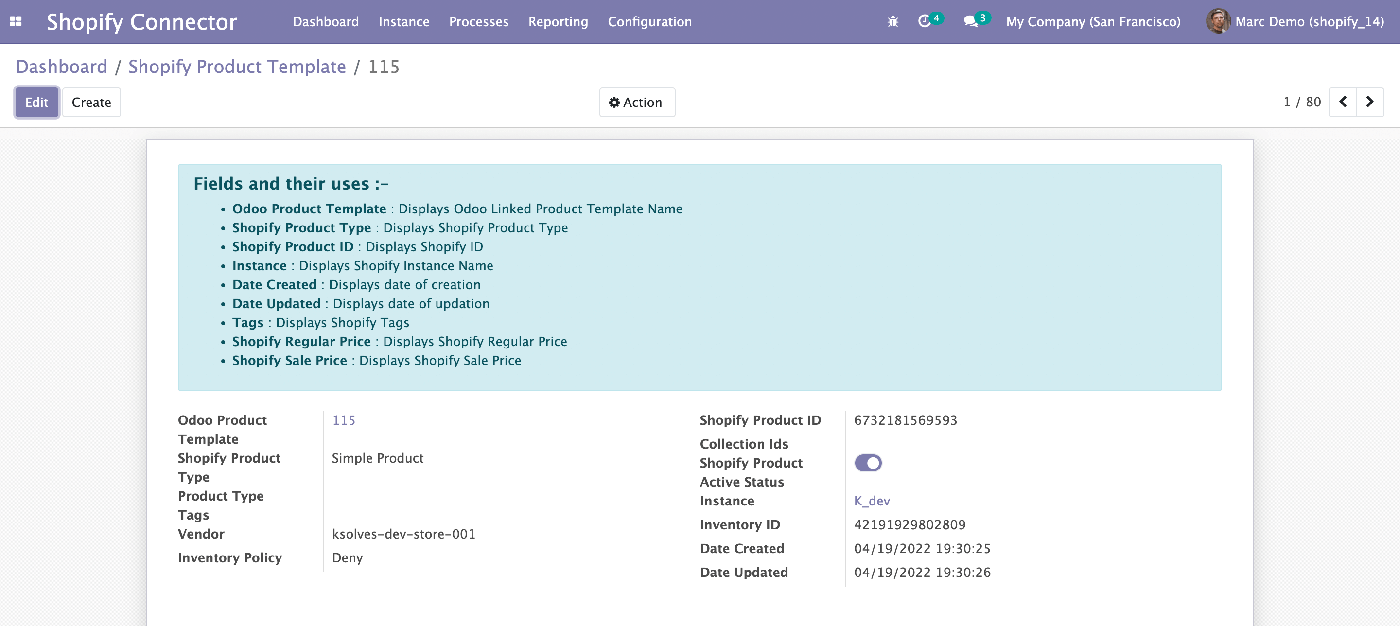Click the Tags field label

click(x=194, y=515)
